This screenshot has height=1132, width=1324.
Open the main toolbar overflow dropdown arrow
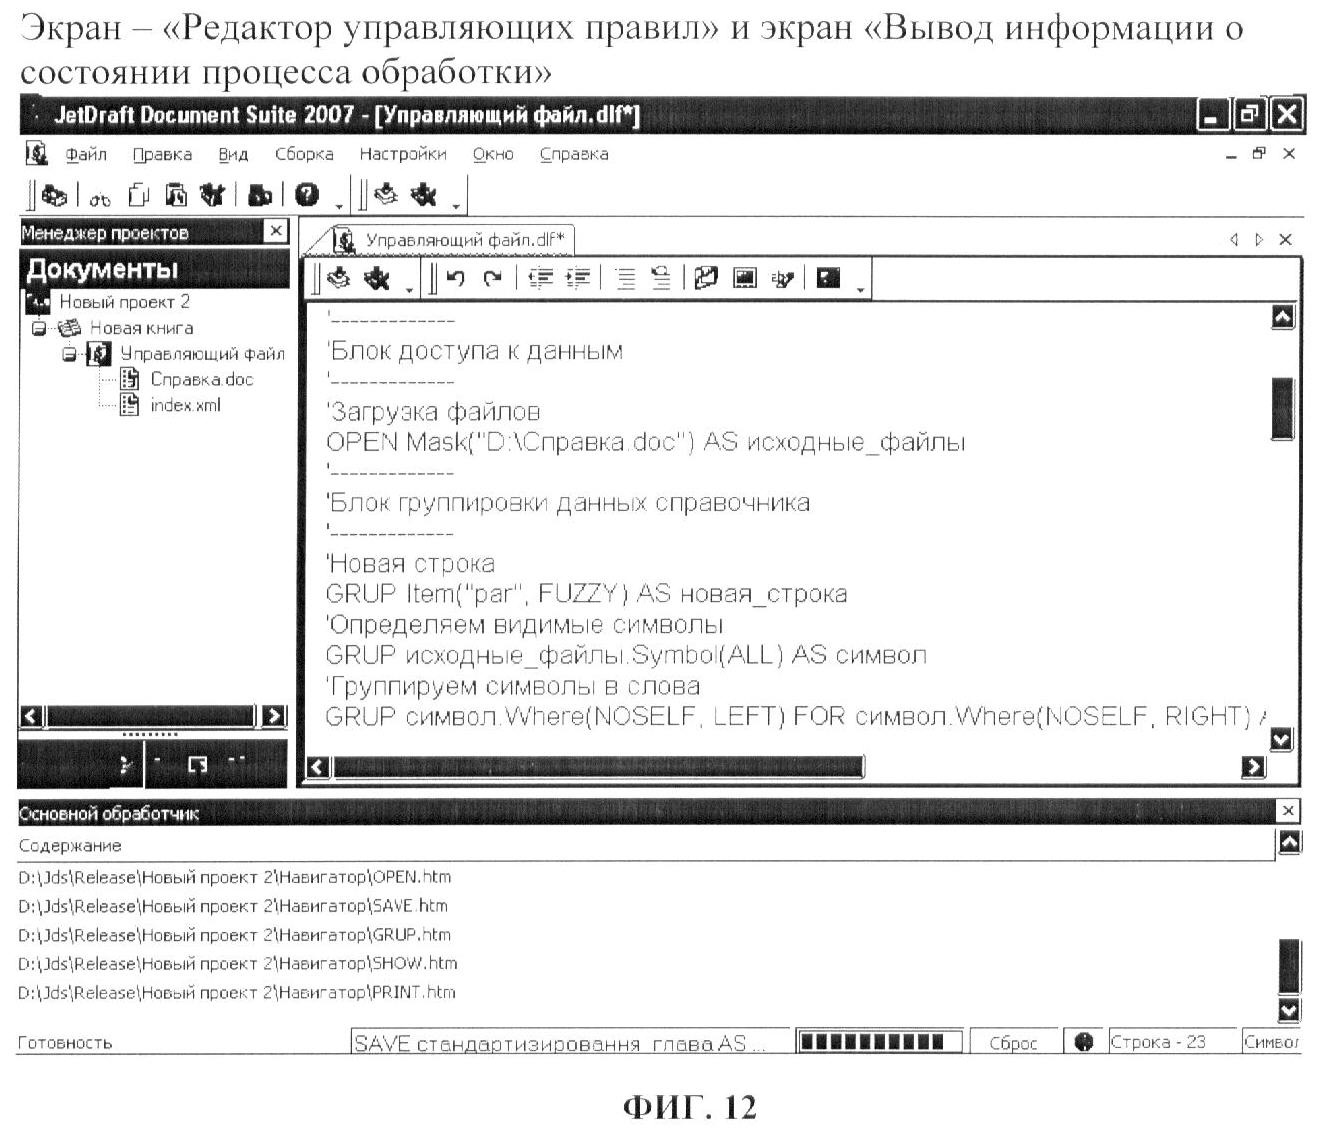[x=340, y=205]
